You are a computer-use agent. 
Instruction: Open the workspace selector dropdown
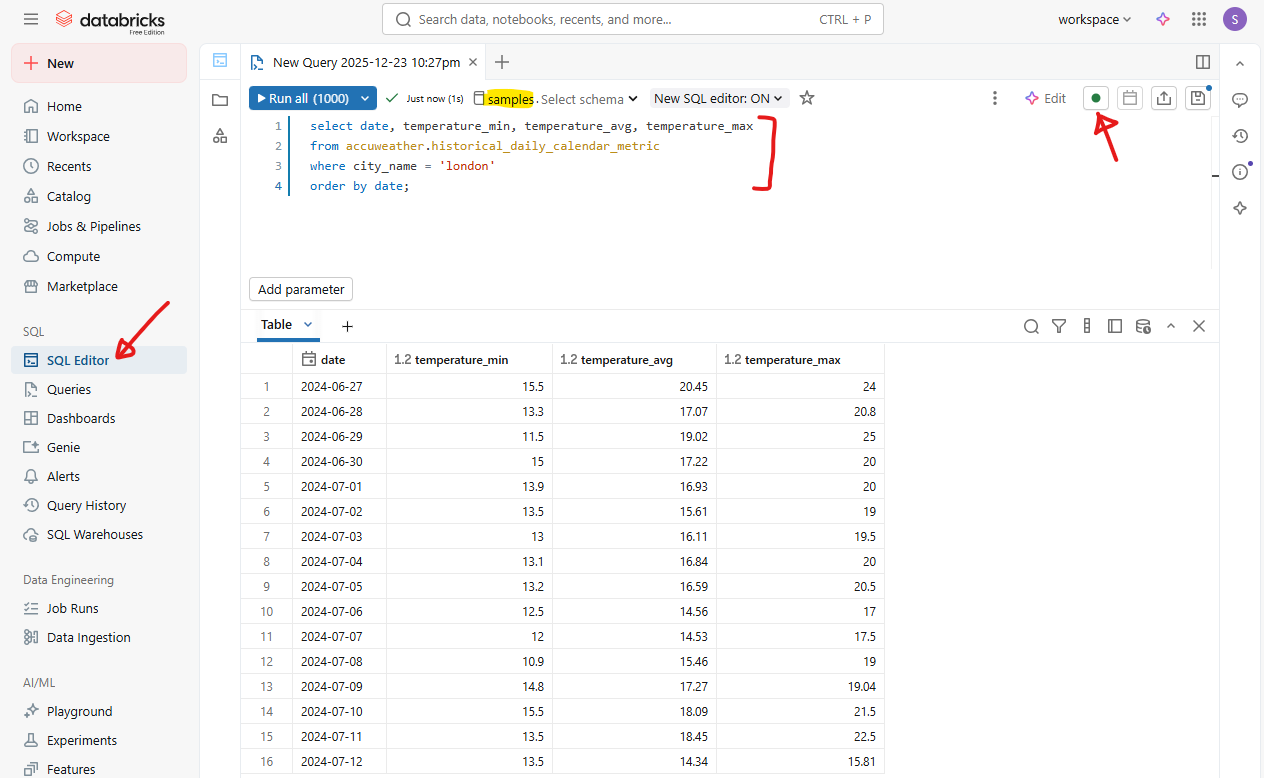point(1094,19)
